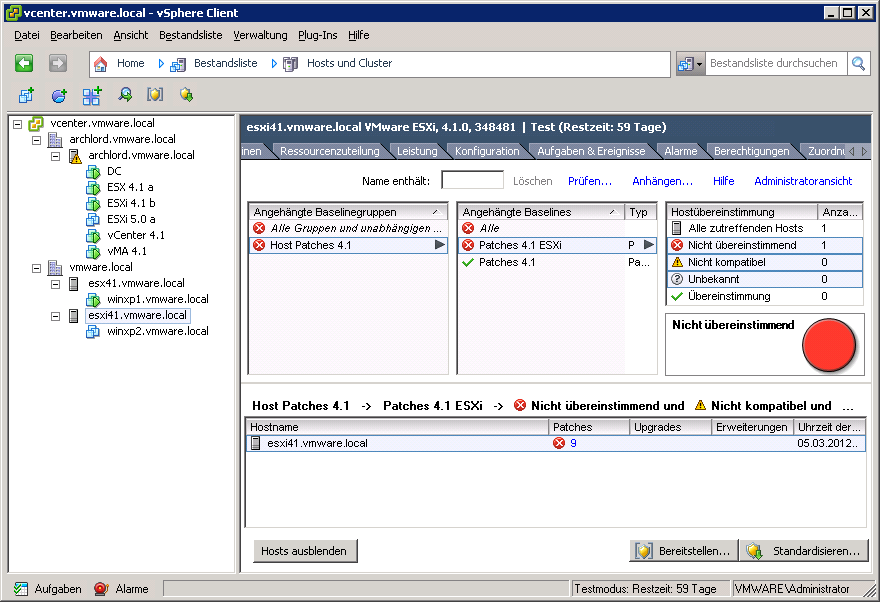Select the vMA 4.1 virtual machine
Viewport: 880px width, 602px height.
(x=126, y=251)
